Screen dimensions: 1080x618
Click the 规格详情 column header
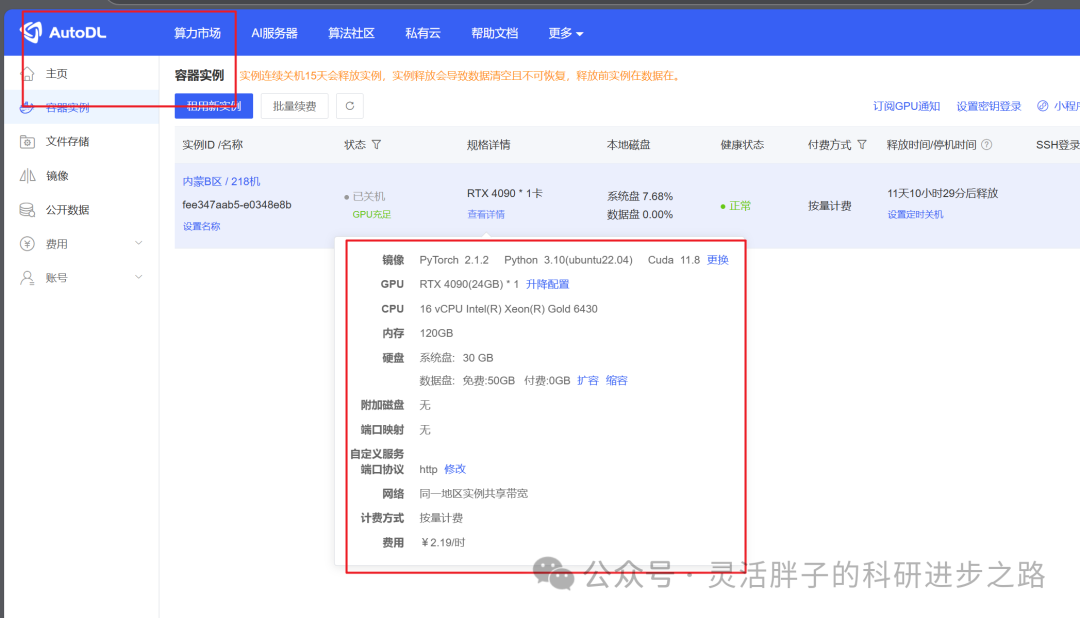[488, 145]
